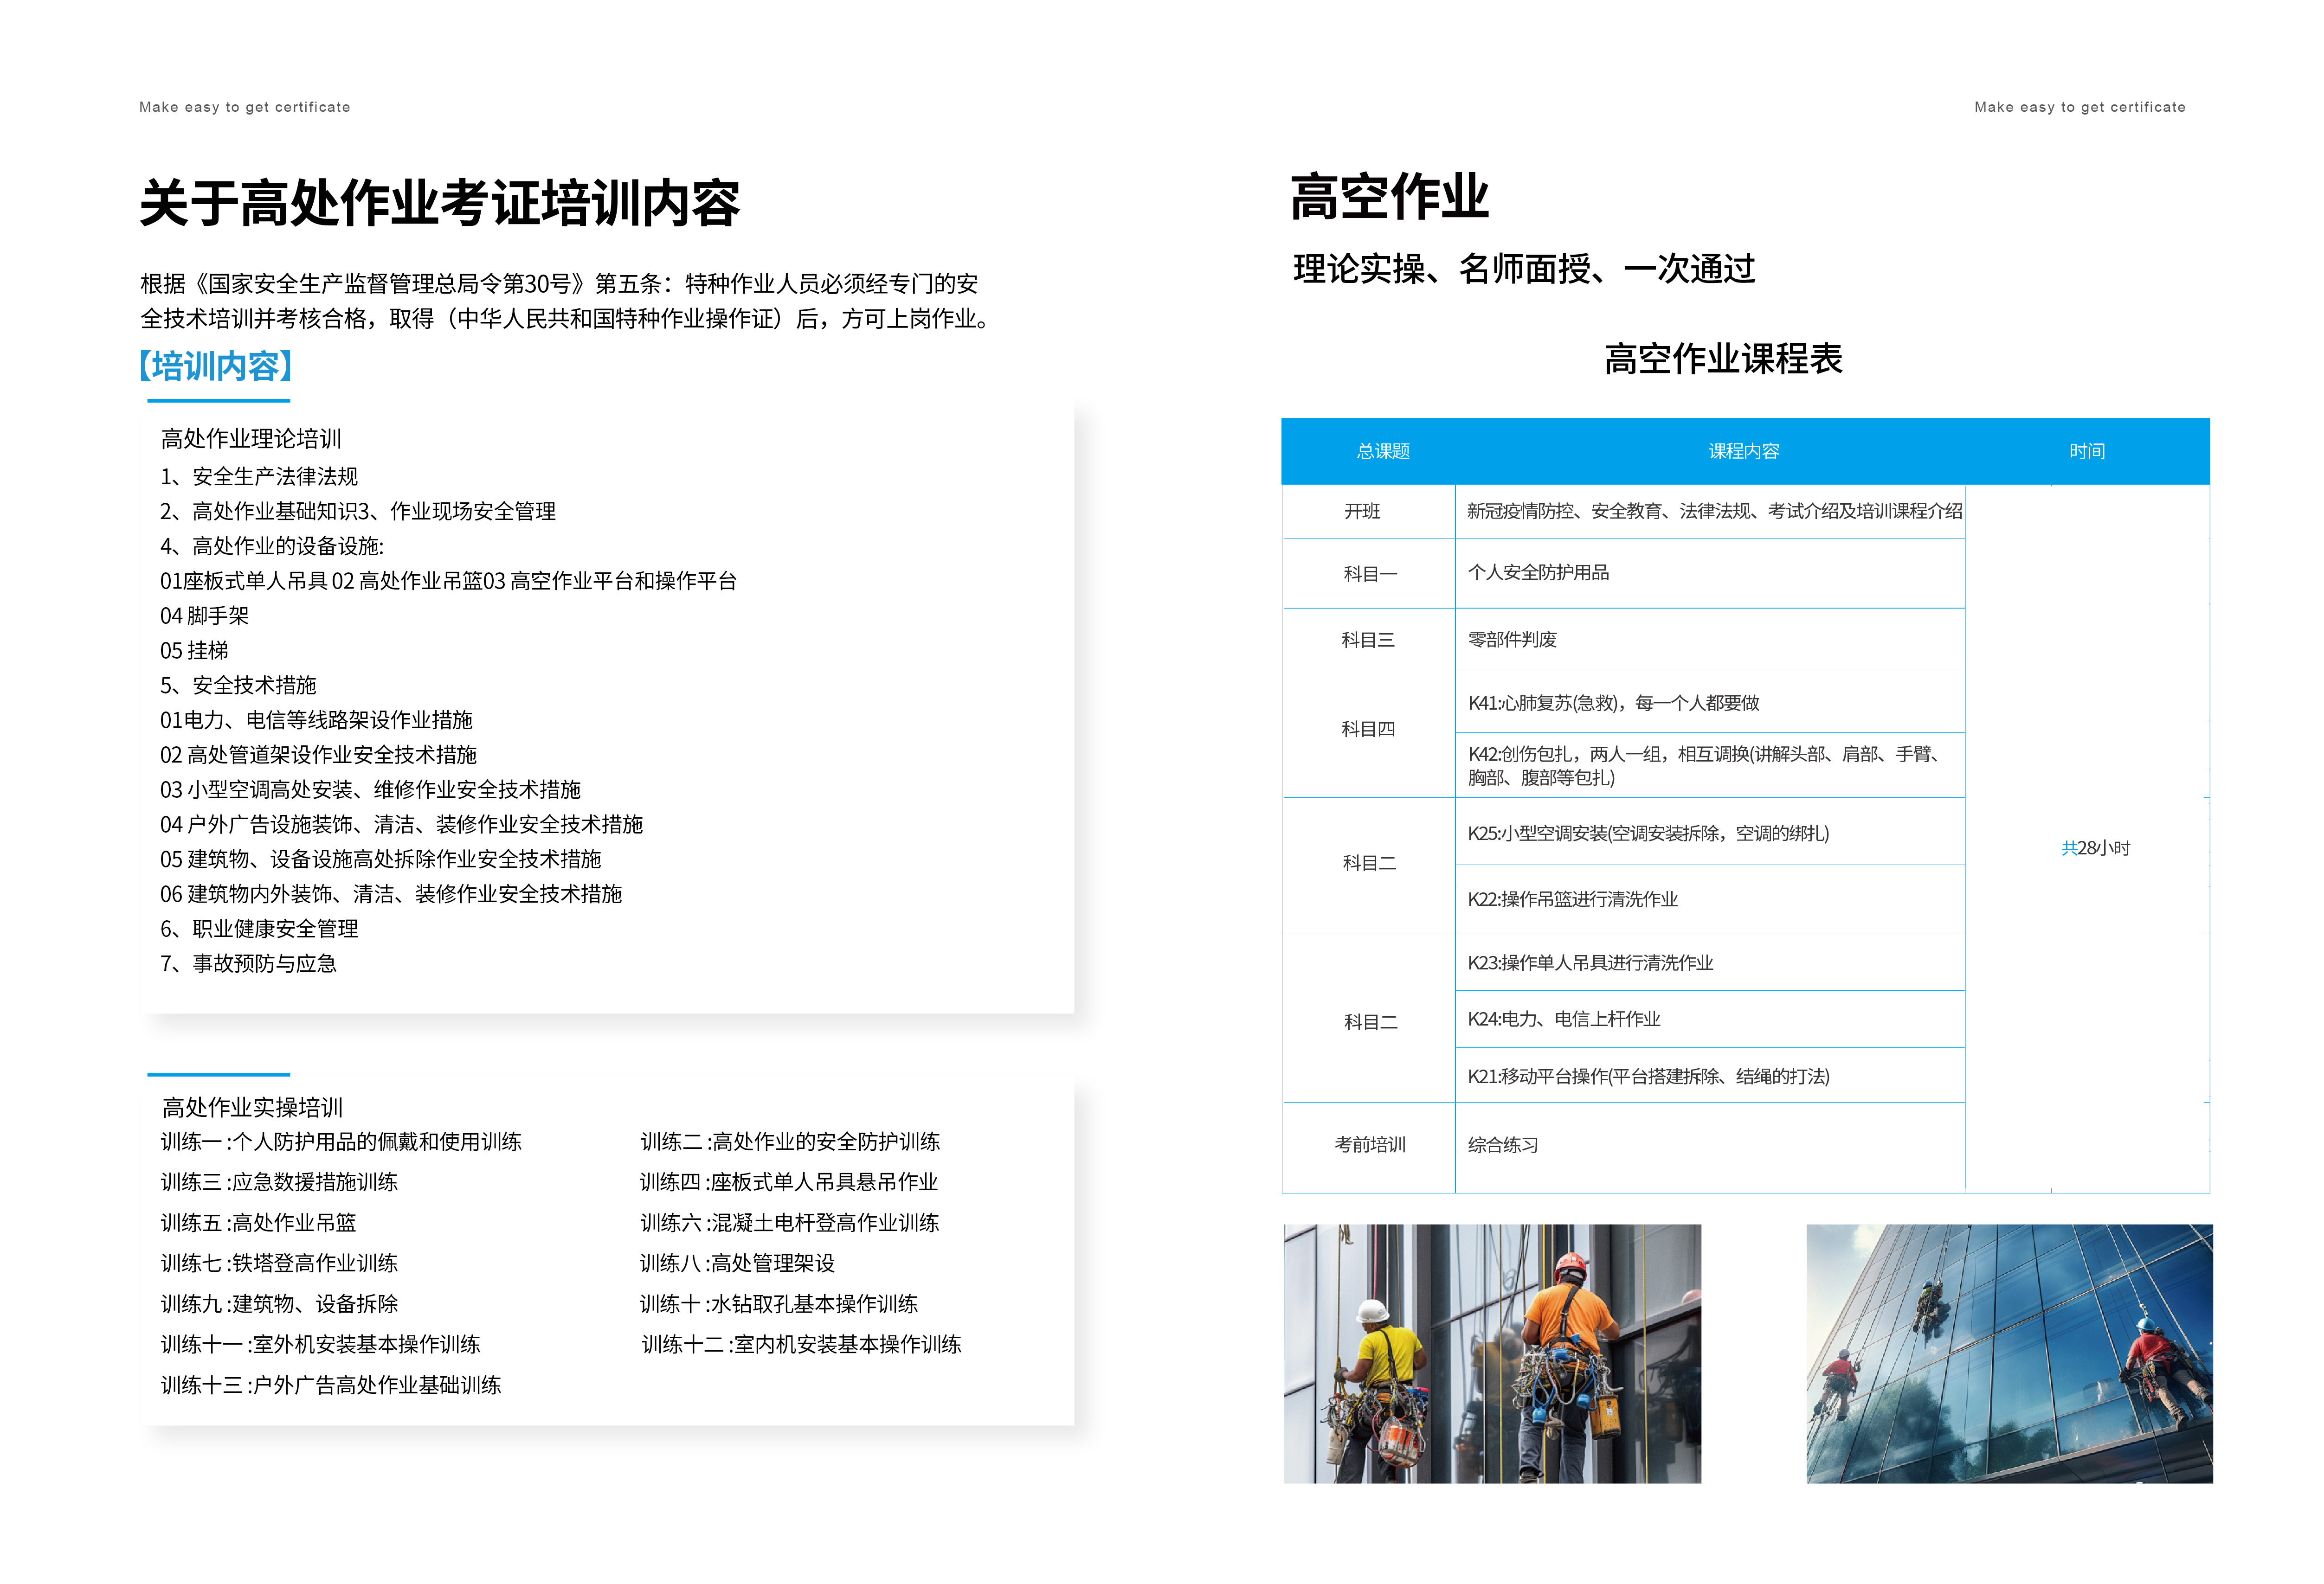The height and width of the screenshot is (1584, 2324).
Task: Click the 高处作业实操培训 section heading
Action: 252,1107
